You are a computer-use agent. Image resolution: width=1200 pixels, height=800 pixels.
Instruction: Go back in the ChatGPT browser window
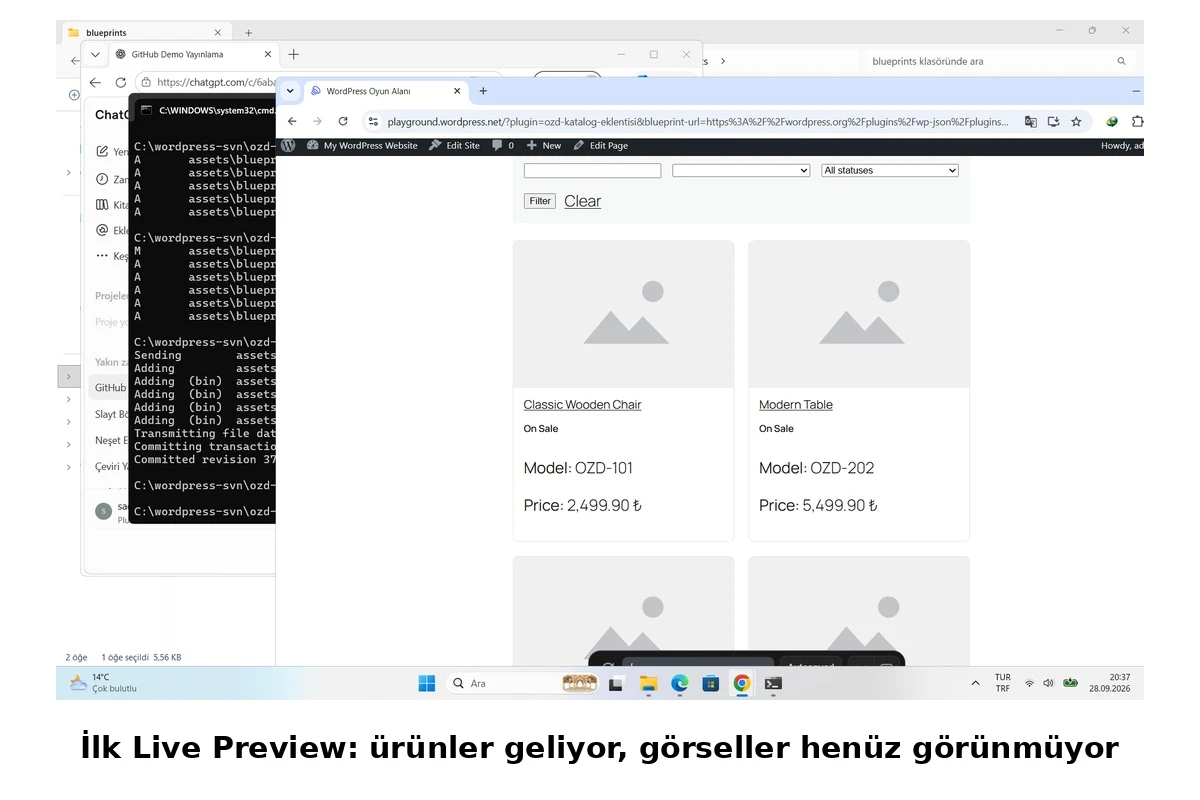(x=95, y=82)
